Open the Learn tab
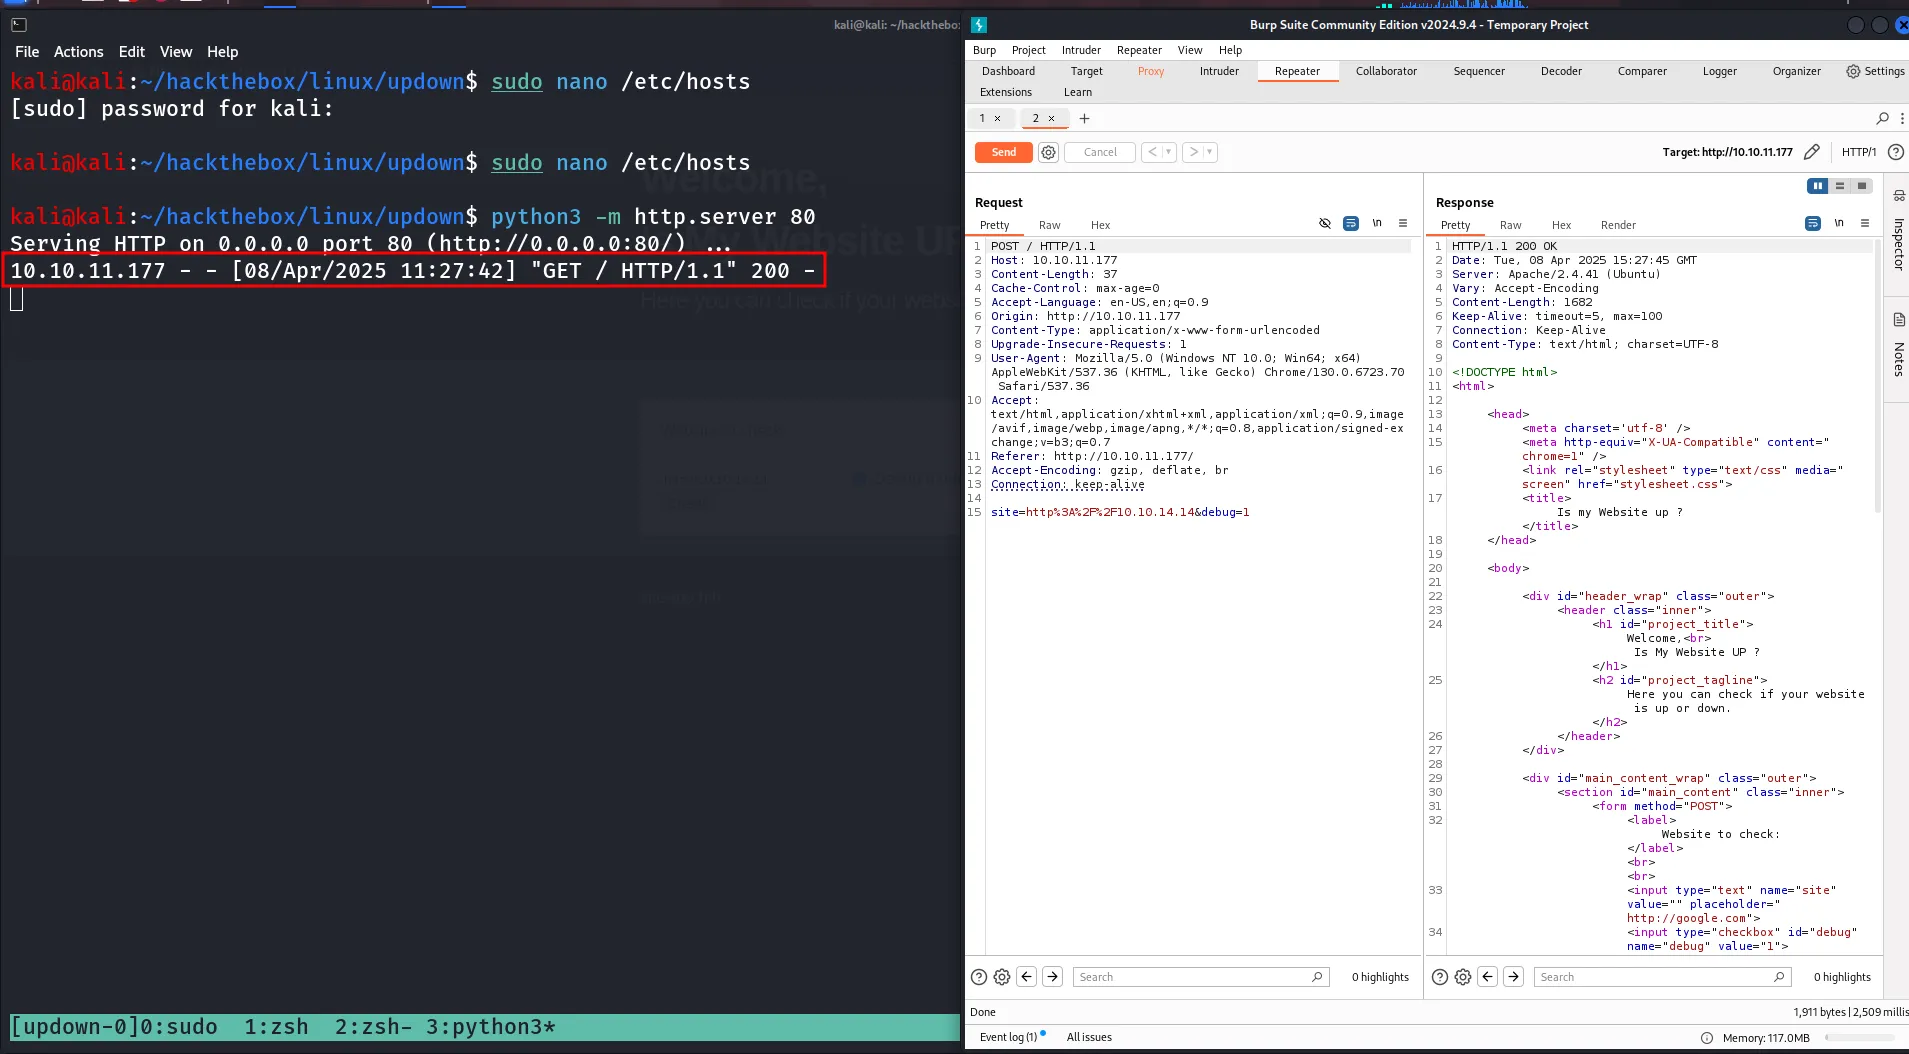Viewport: 1909px width, 1054px height. [1078, 92]
